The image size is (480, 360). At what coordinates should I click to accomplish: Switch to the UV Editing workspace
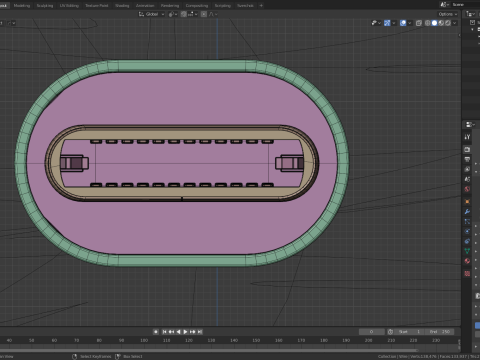(69, 5)
